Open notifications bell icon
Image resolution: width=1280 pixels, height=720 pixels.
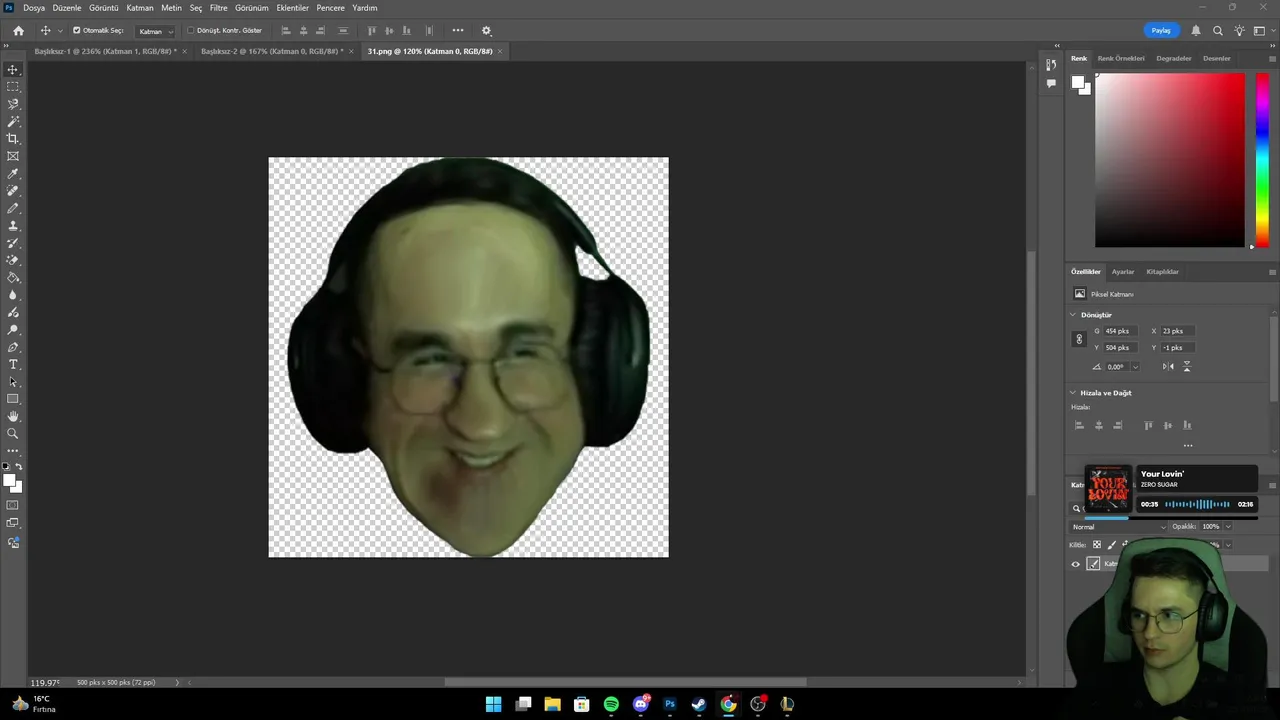point(1196,31)
